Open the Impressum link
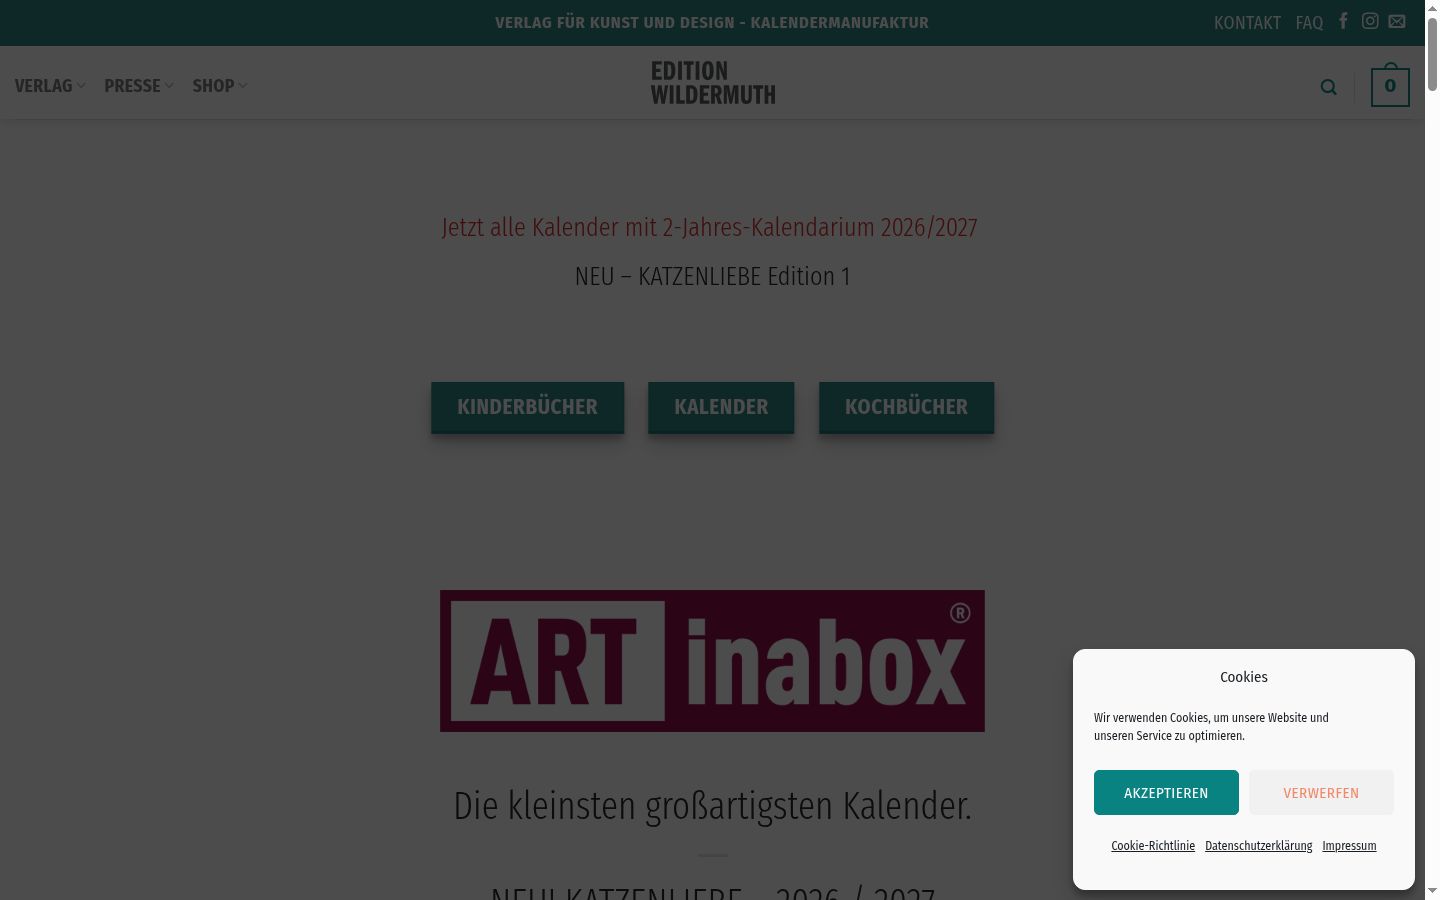 (1349, 846)
